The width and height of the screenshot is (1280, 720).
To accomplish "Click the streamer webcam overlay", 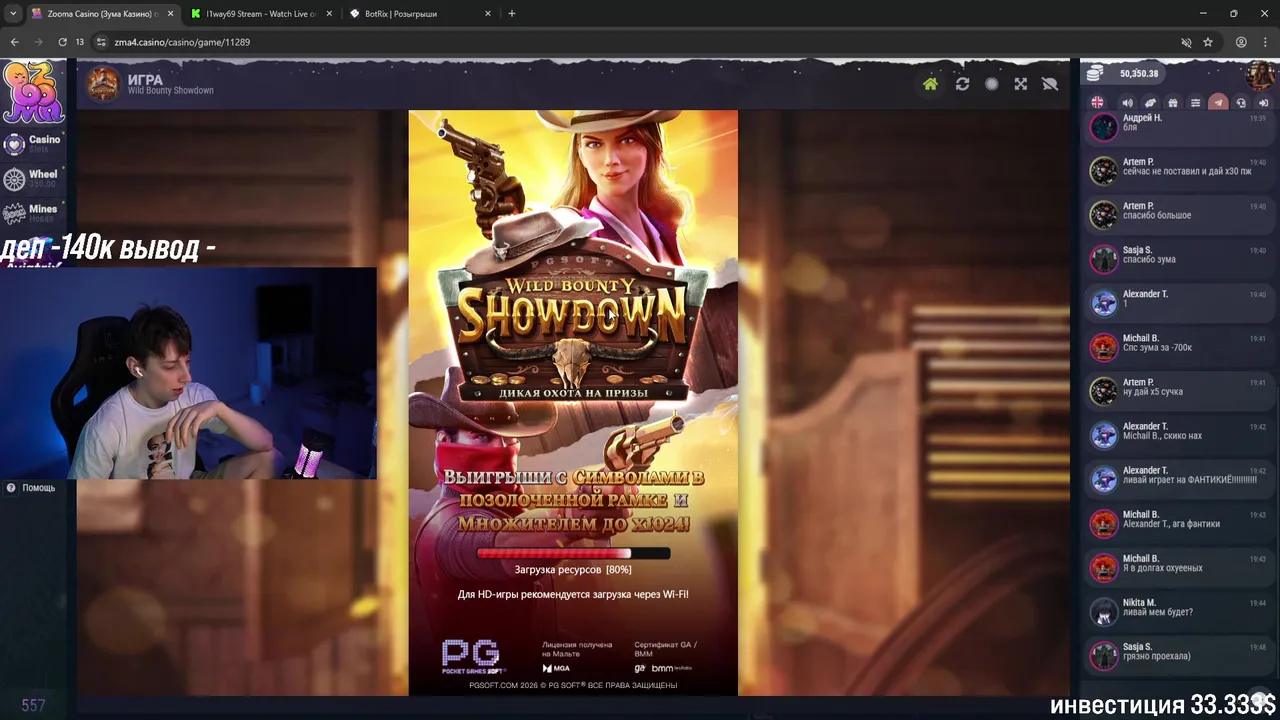I will pos(188,373).
